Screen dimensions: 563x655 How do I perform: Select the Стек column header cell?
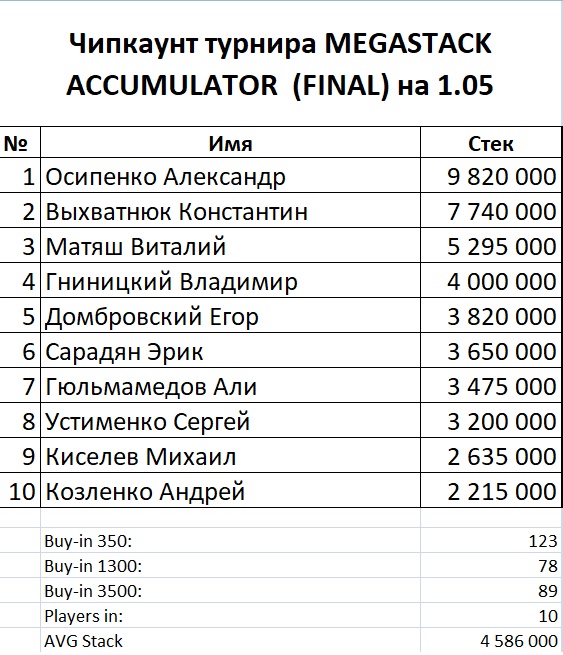pos(491,142)
